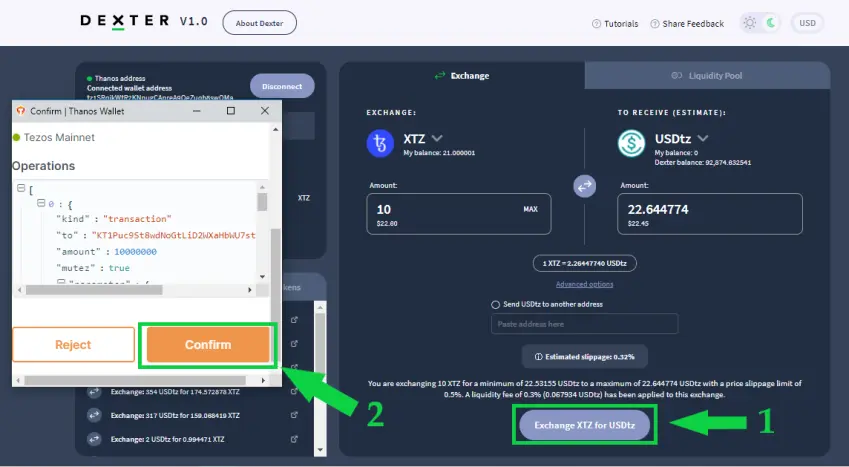Close the Thanos Wallet confirm window
Screen dimensions: 849x467
pyautogui.click(x=265, y=111)
